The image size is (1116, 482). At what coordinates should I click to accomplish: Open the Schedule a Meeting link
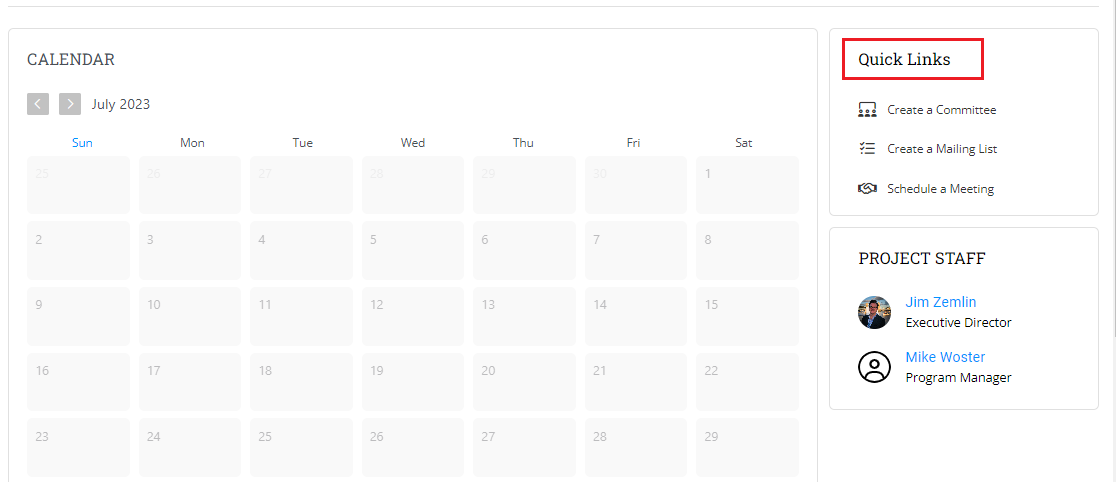pyautogui.click(x=940, y=188)
